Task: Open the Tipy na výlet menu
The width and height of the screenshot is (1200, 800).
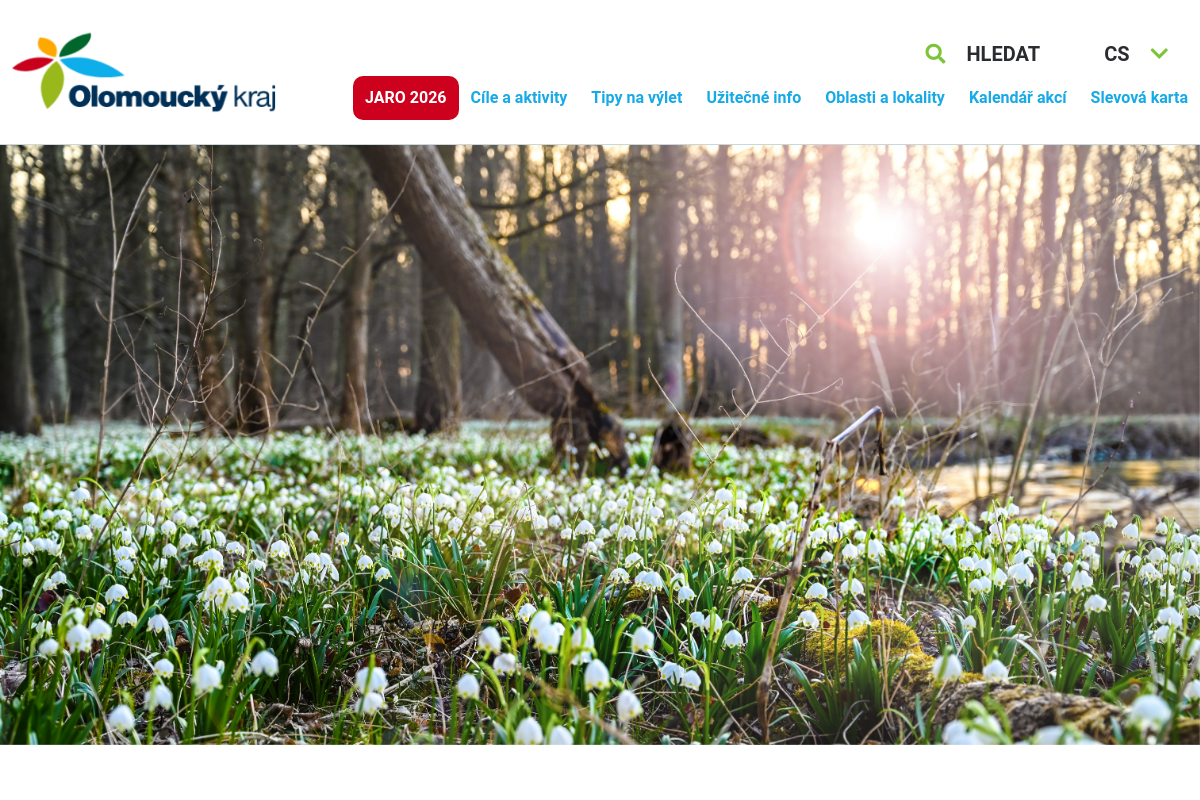Action: (x=637, y=98)
